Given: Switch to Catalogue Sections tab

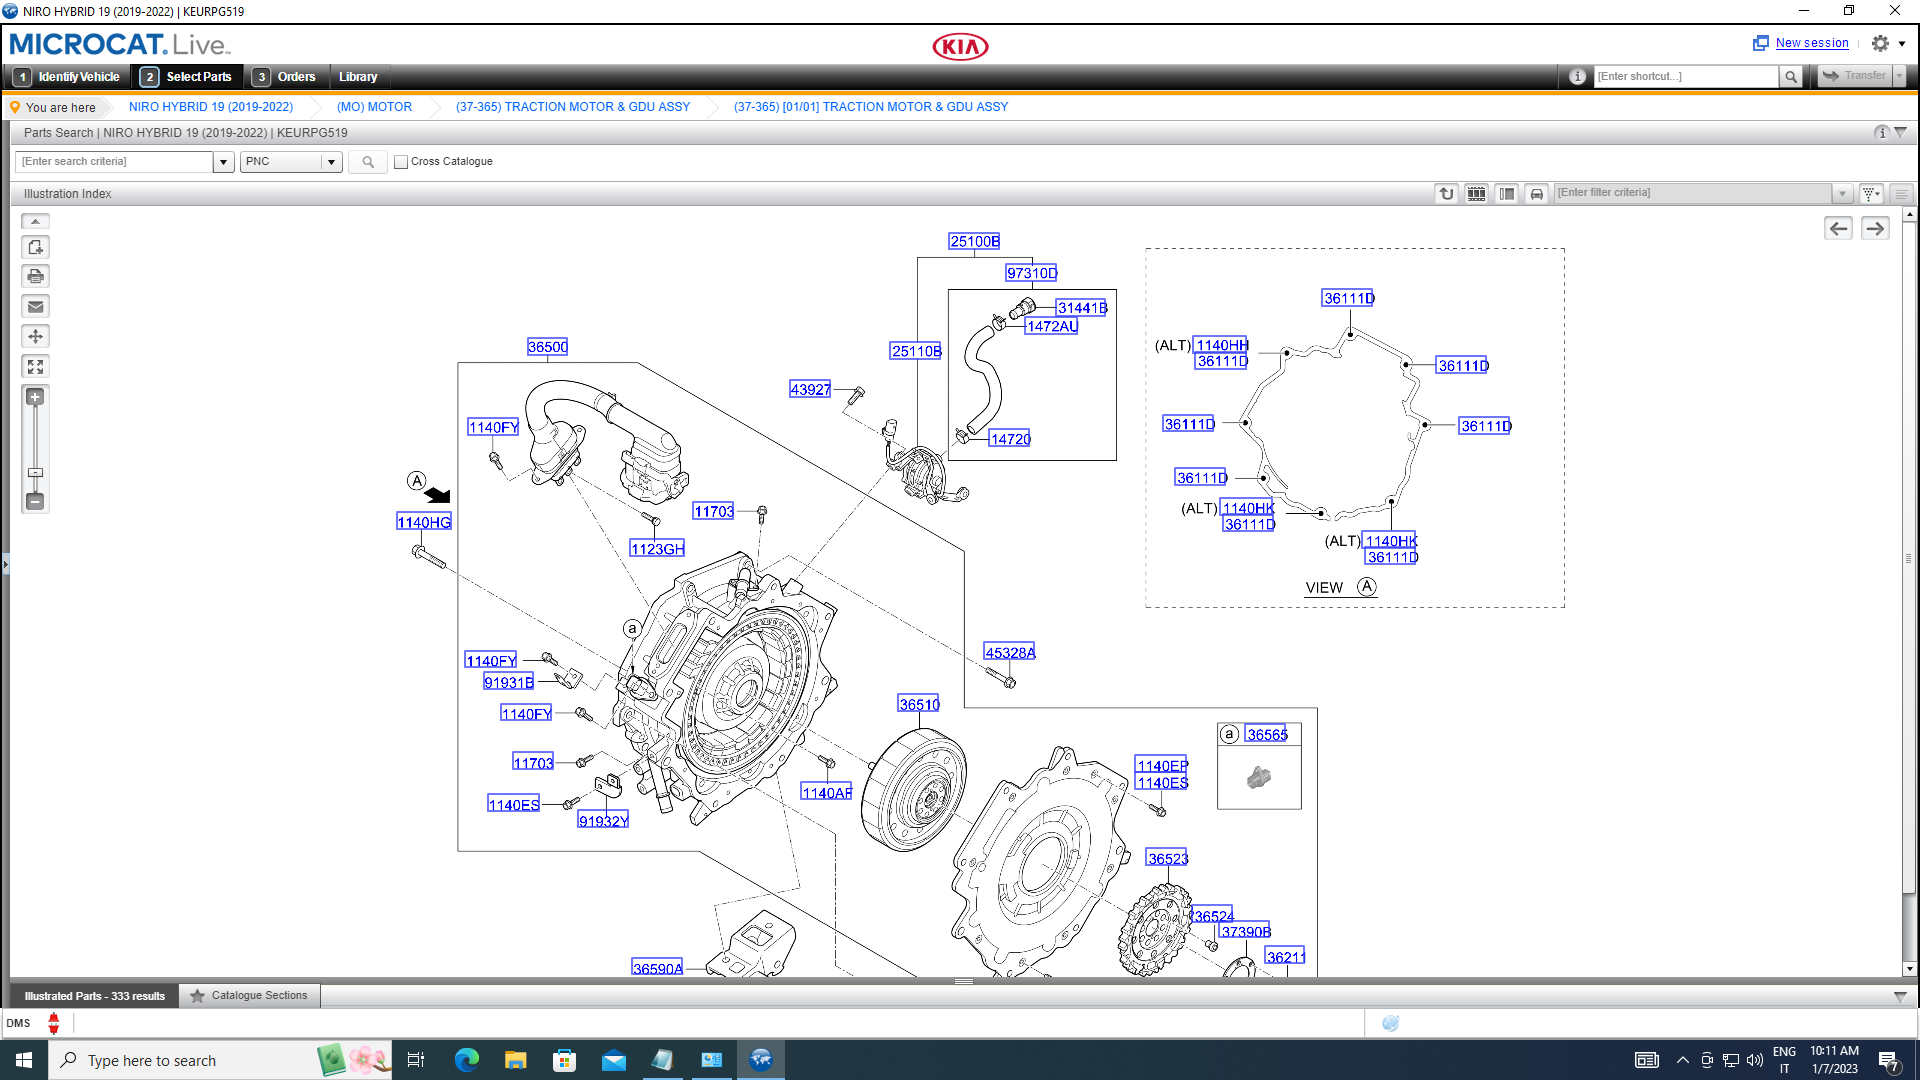Looking at the screenshot, I should [x=249, y=996].
